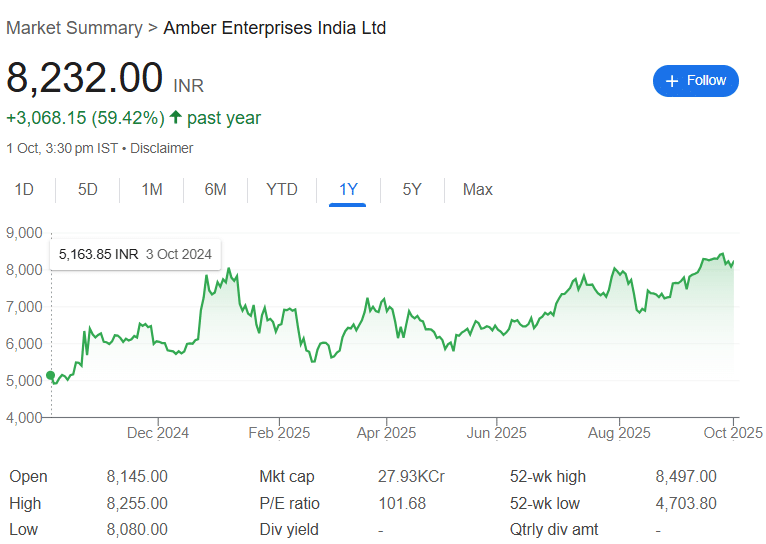Click the Follow button
The height and width of the screenshot is (544, 766).
(695, 81)
